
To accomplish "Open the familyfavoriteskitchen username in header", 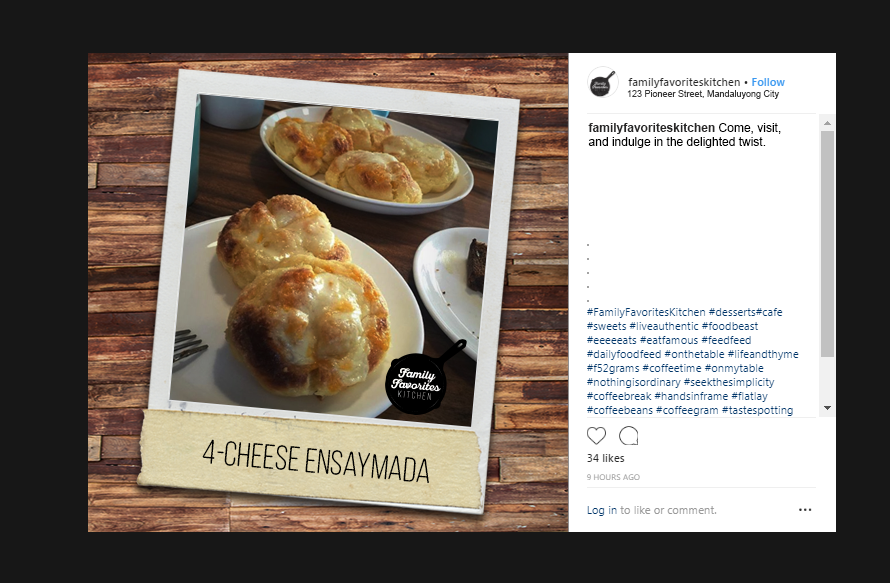I will 684,82.
